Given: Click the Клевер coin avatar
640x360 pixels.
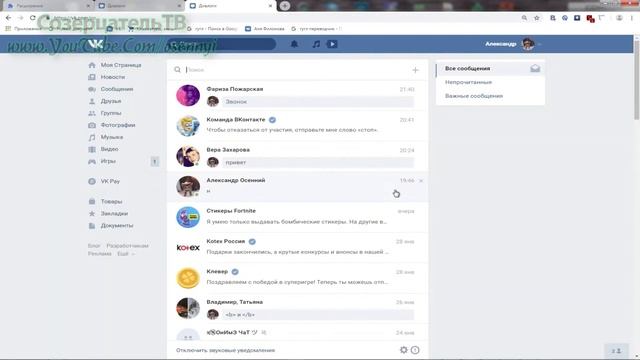Looking at the screenshot, I should 188,278.
